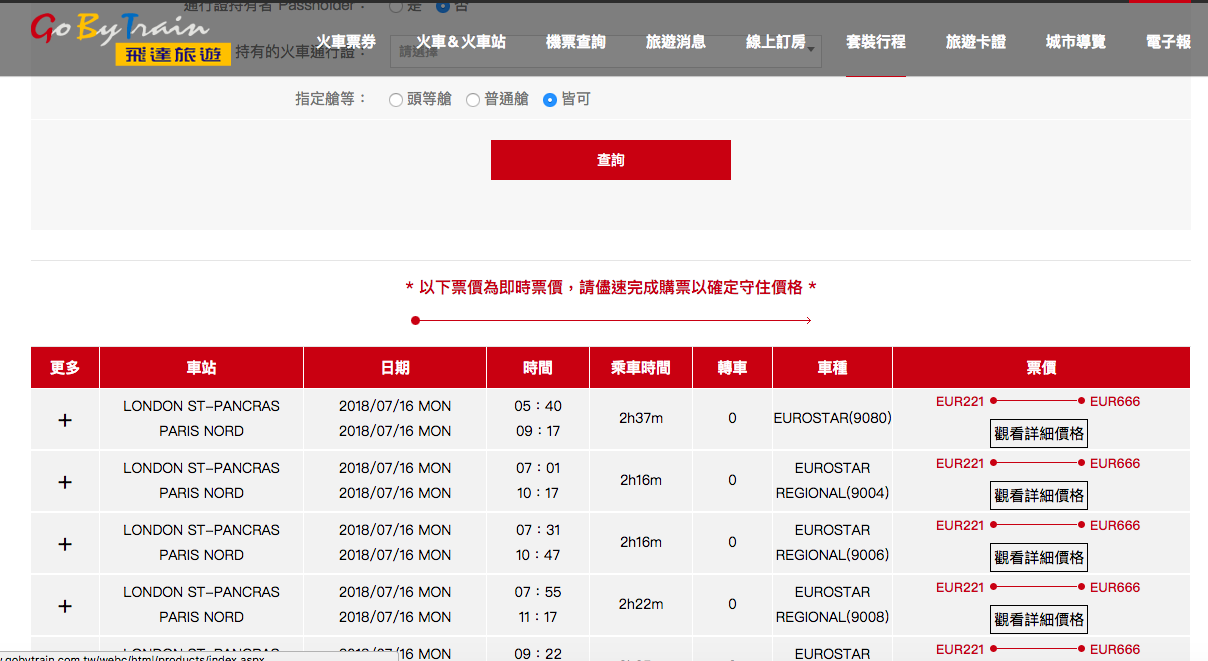Open the 旅遊消息 menu
Image resolution: width=1208 pixels, height=661 pixels.
pos(676,42)
